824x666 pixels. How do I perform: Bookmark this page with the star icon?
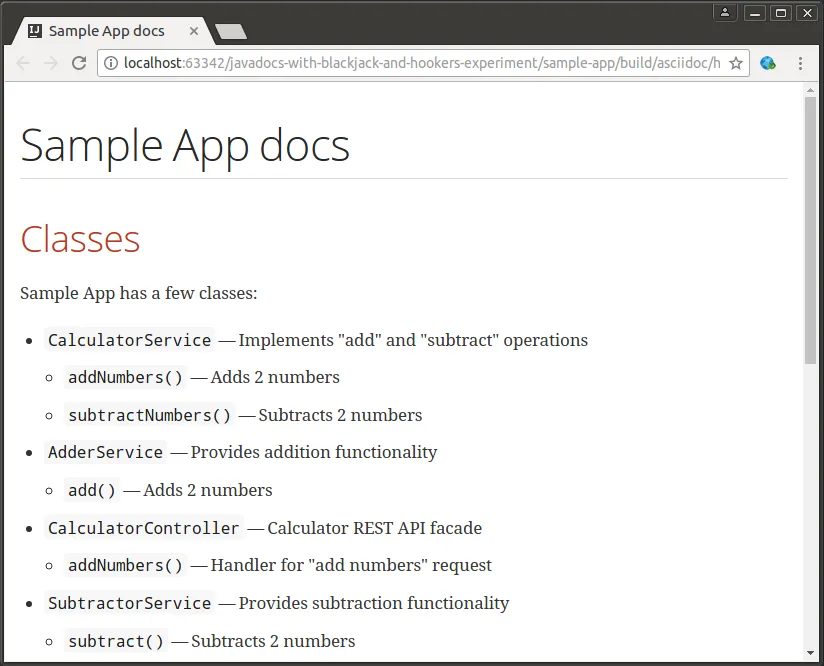click(x=736, y=63)
